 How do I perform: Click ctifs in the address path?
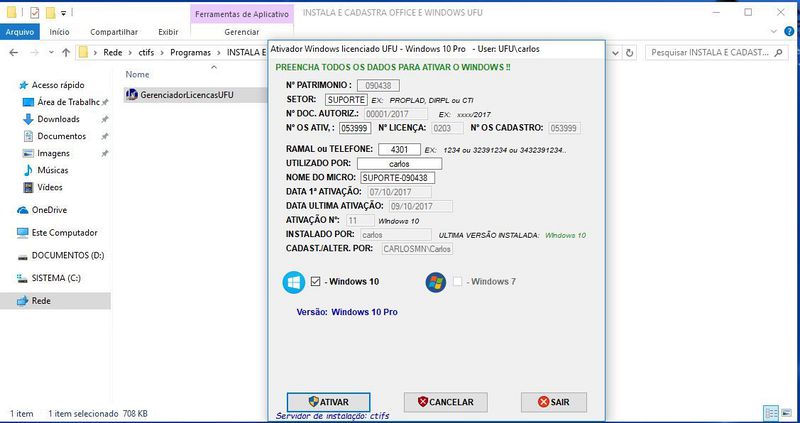(146, 53)
